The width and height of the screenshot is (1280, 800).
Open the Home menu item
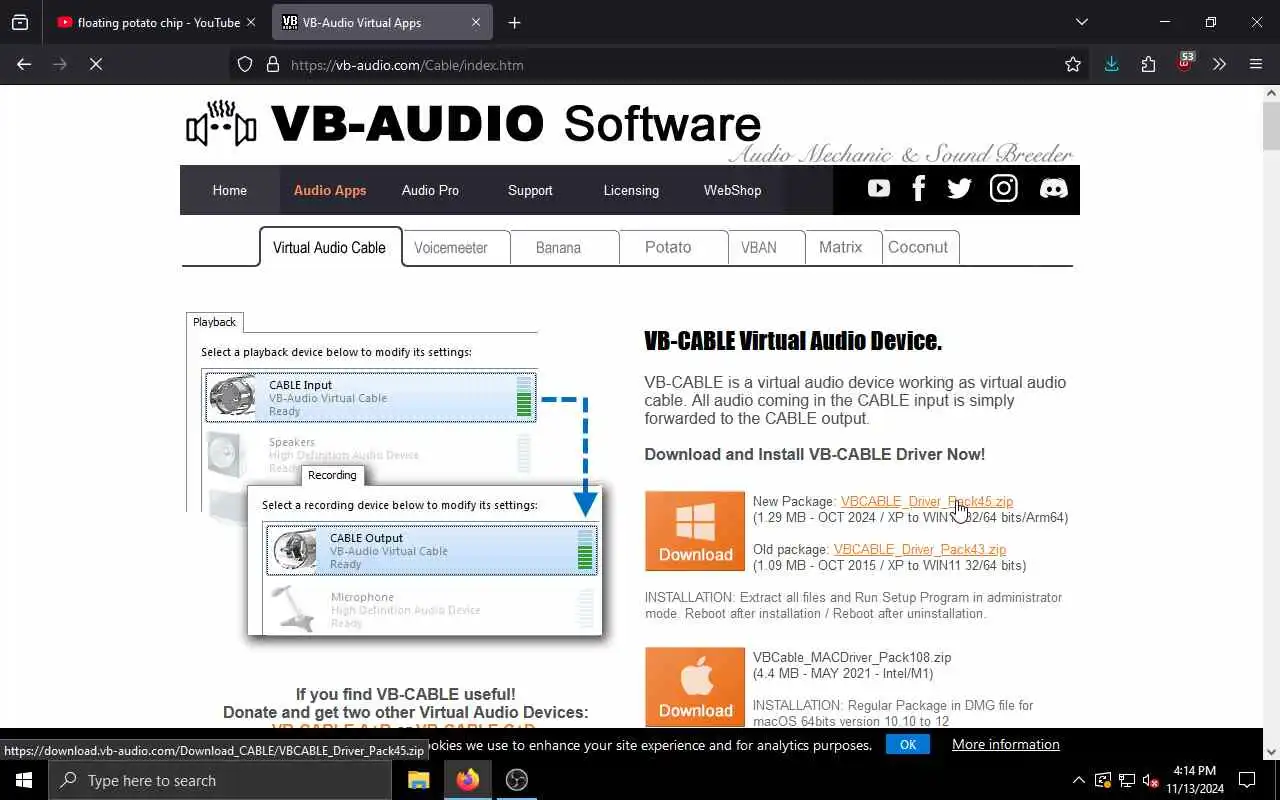229,190
